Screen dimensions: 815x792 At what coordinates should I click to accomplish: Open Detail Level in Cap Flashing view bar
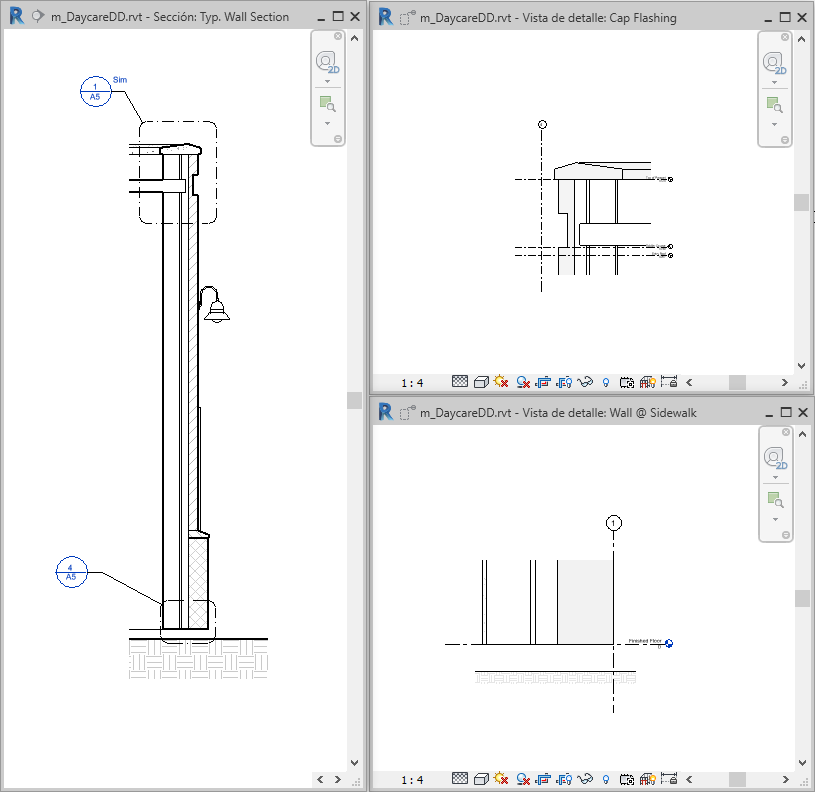coord(459,382)
